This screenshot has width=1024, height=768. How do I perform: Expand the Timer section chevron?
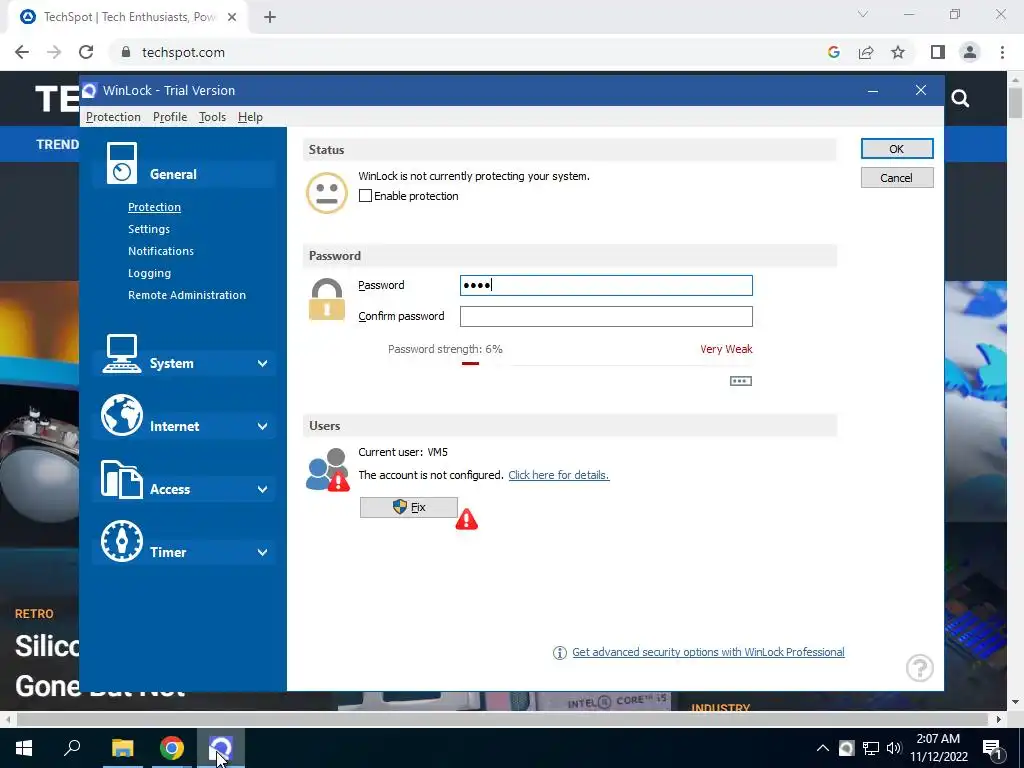click(x=263, y=552)
